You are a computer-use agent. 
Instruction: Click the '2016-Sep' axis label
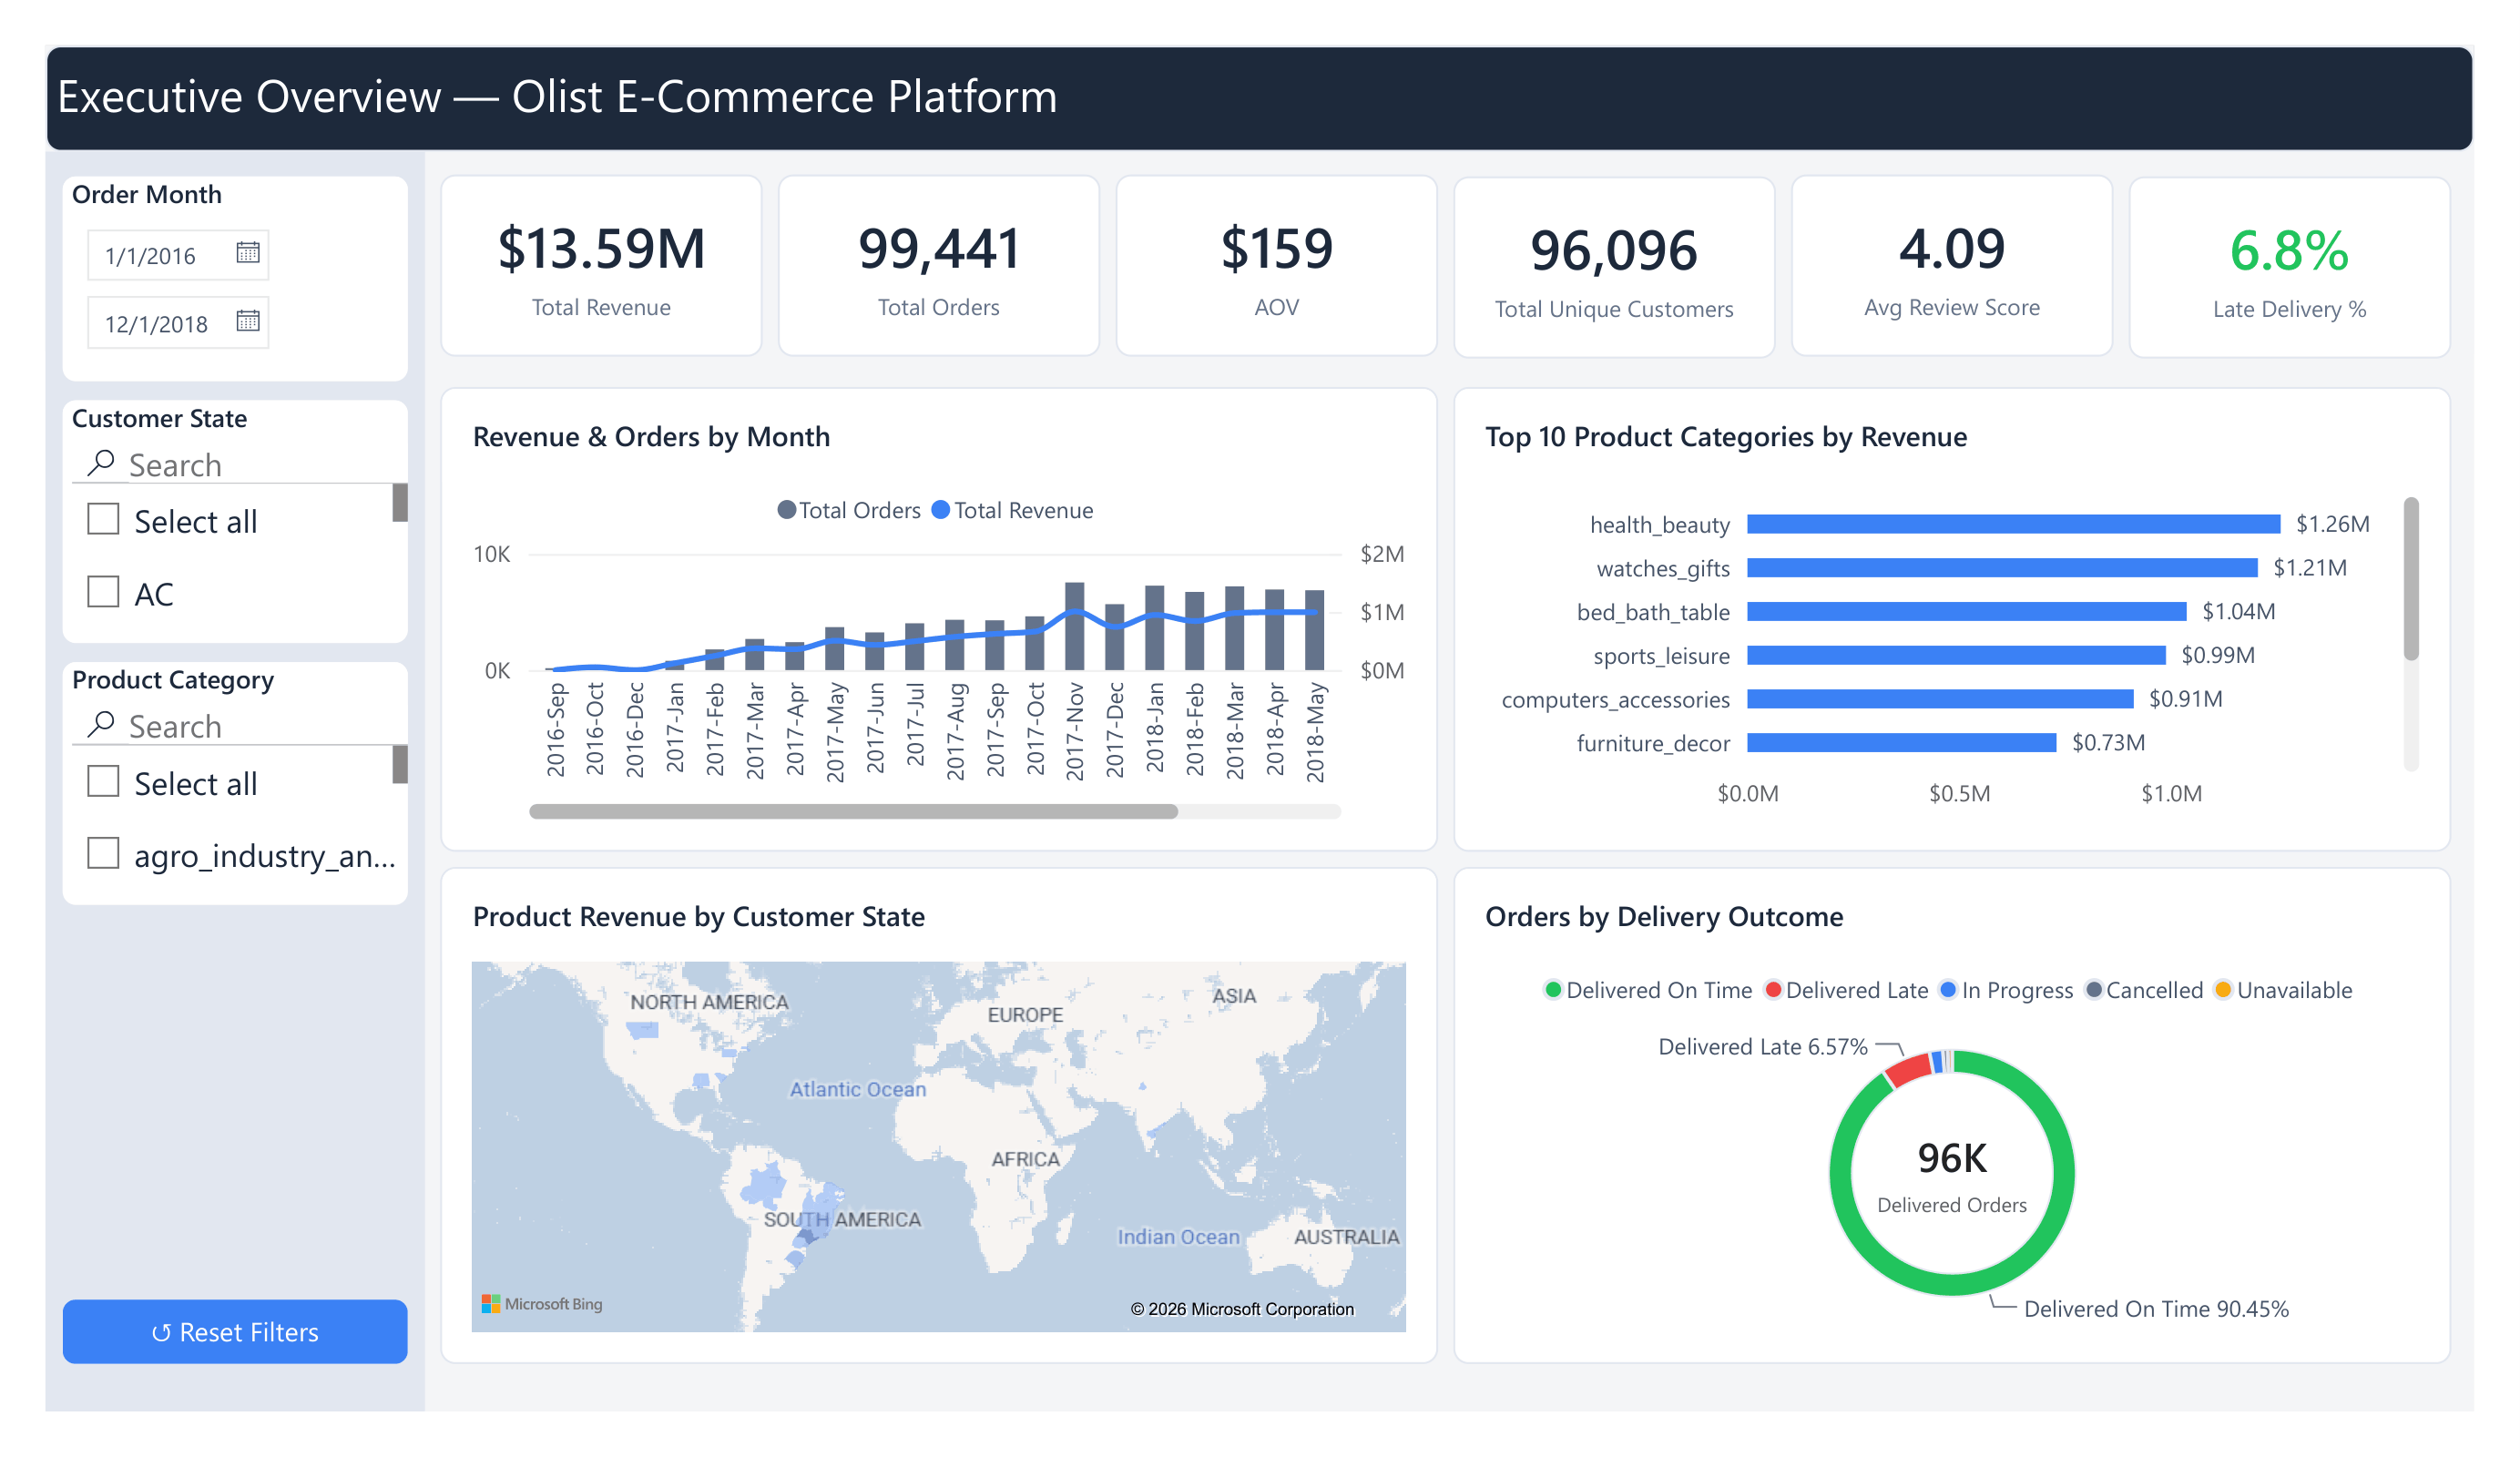pyautogui.click(x=556, y=730)
